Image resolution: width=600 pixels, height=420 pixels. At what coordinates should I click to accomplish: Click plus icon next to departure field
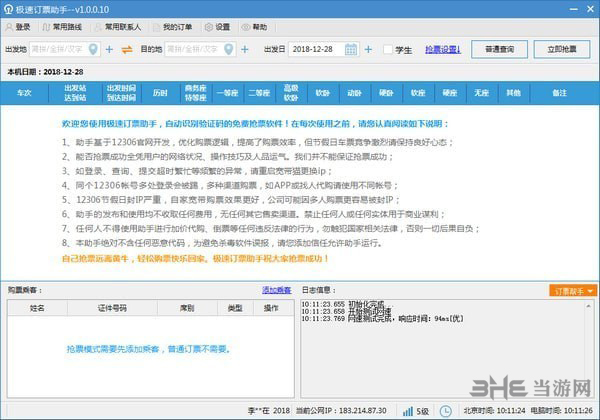coord(109,49)
